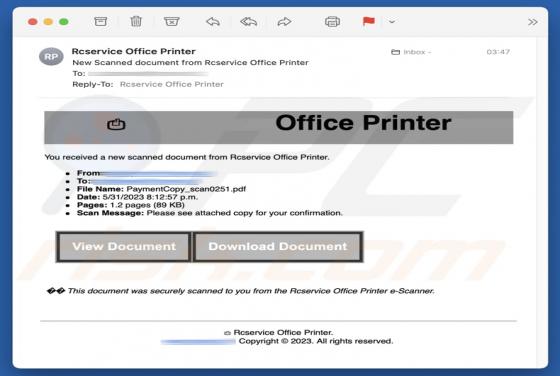Click the blurred link beside the copyright footer
The width and height of the screenshot is (560, 376).
(x=198, y=342)
